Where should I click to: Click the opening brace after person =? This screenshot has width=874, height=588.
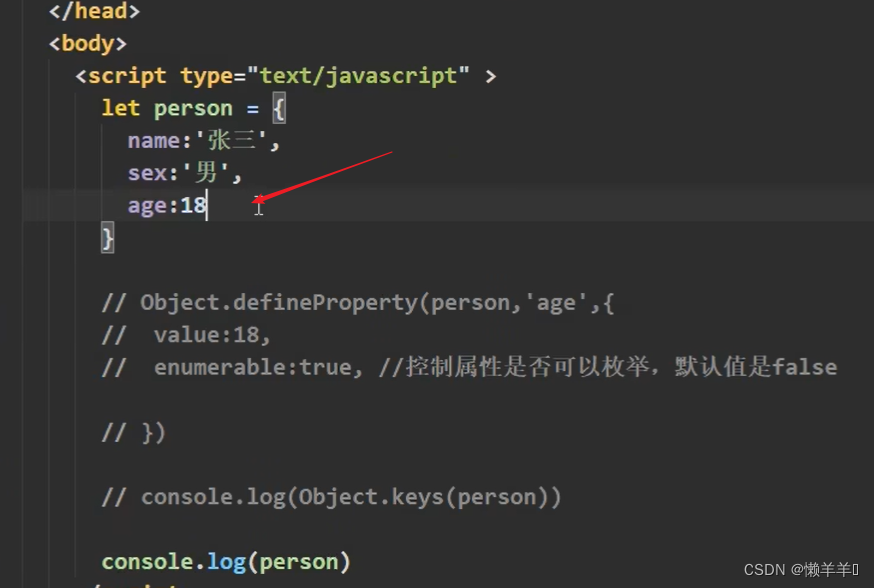[x=279, y=108]
